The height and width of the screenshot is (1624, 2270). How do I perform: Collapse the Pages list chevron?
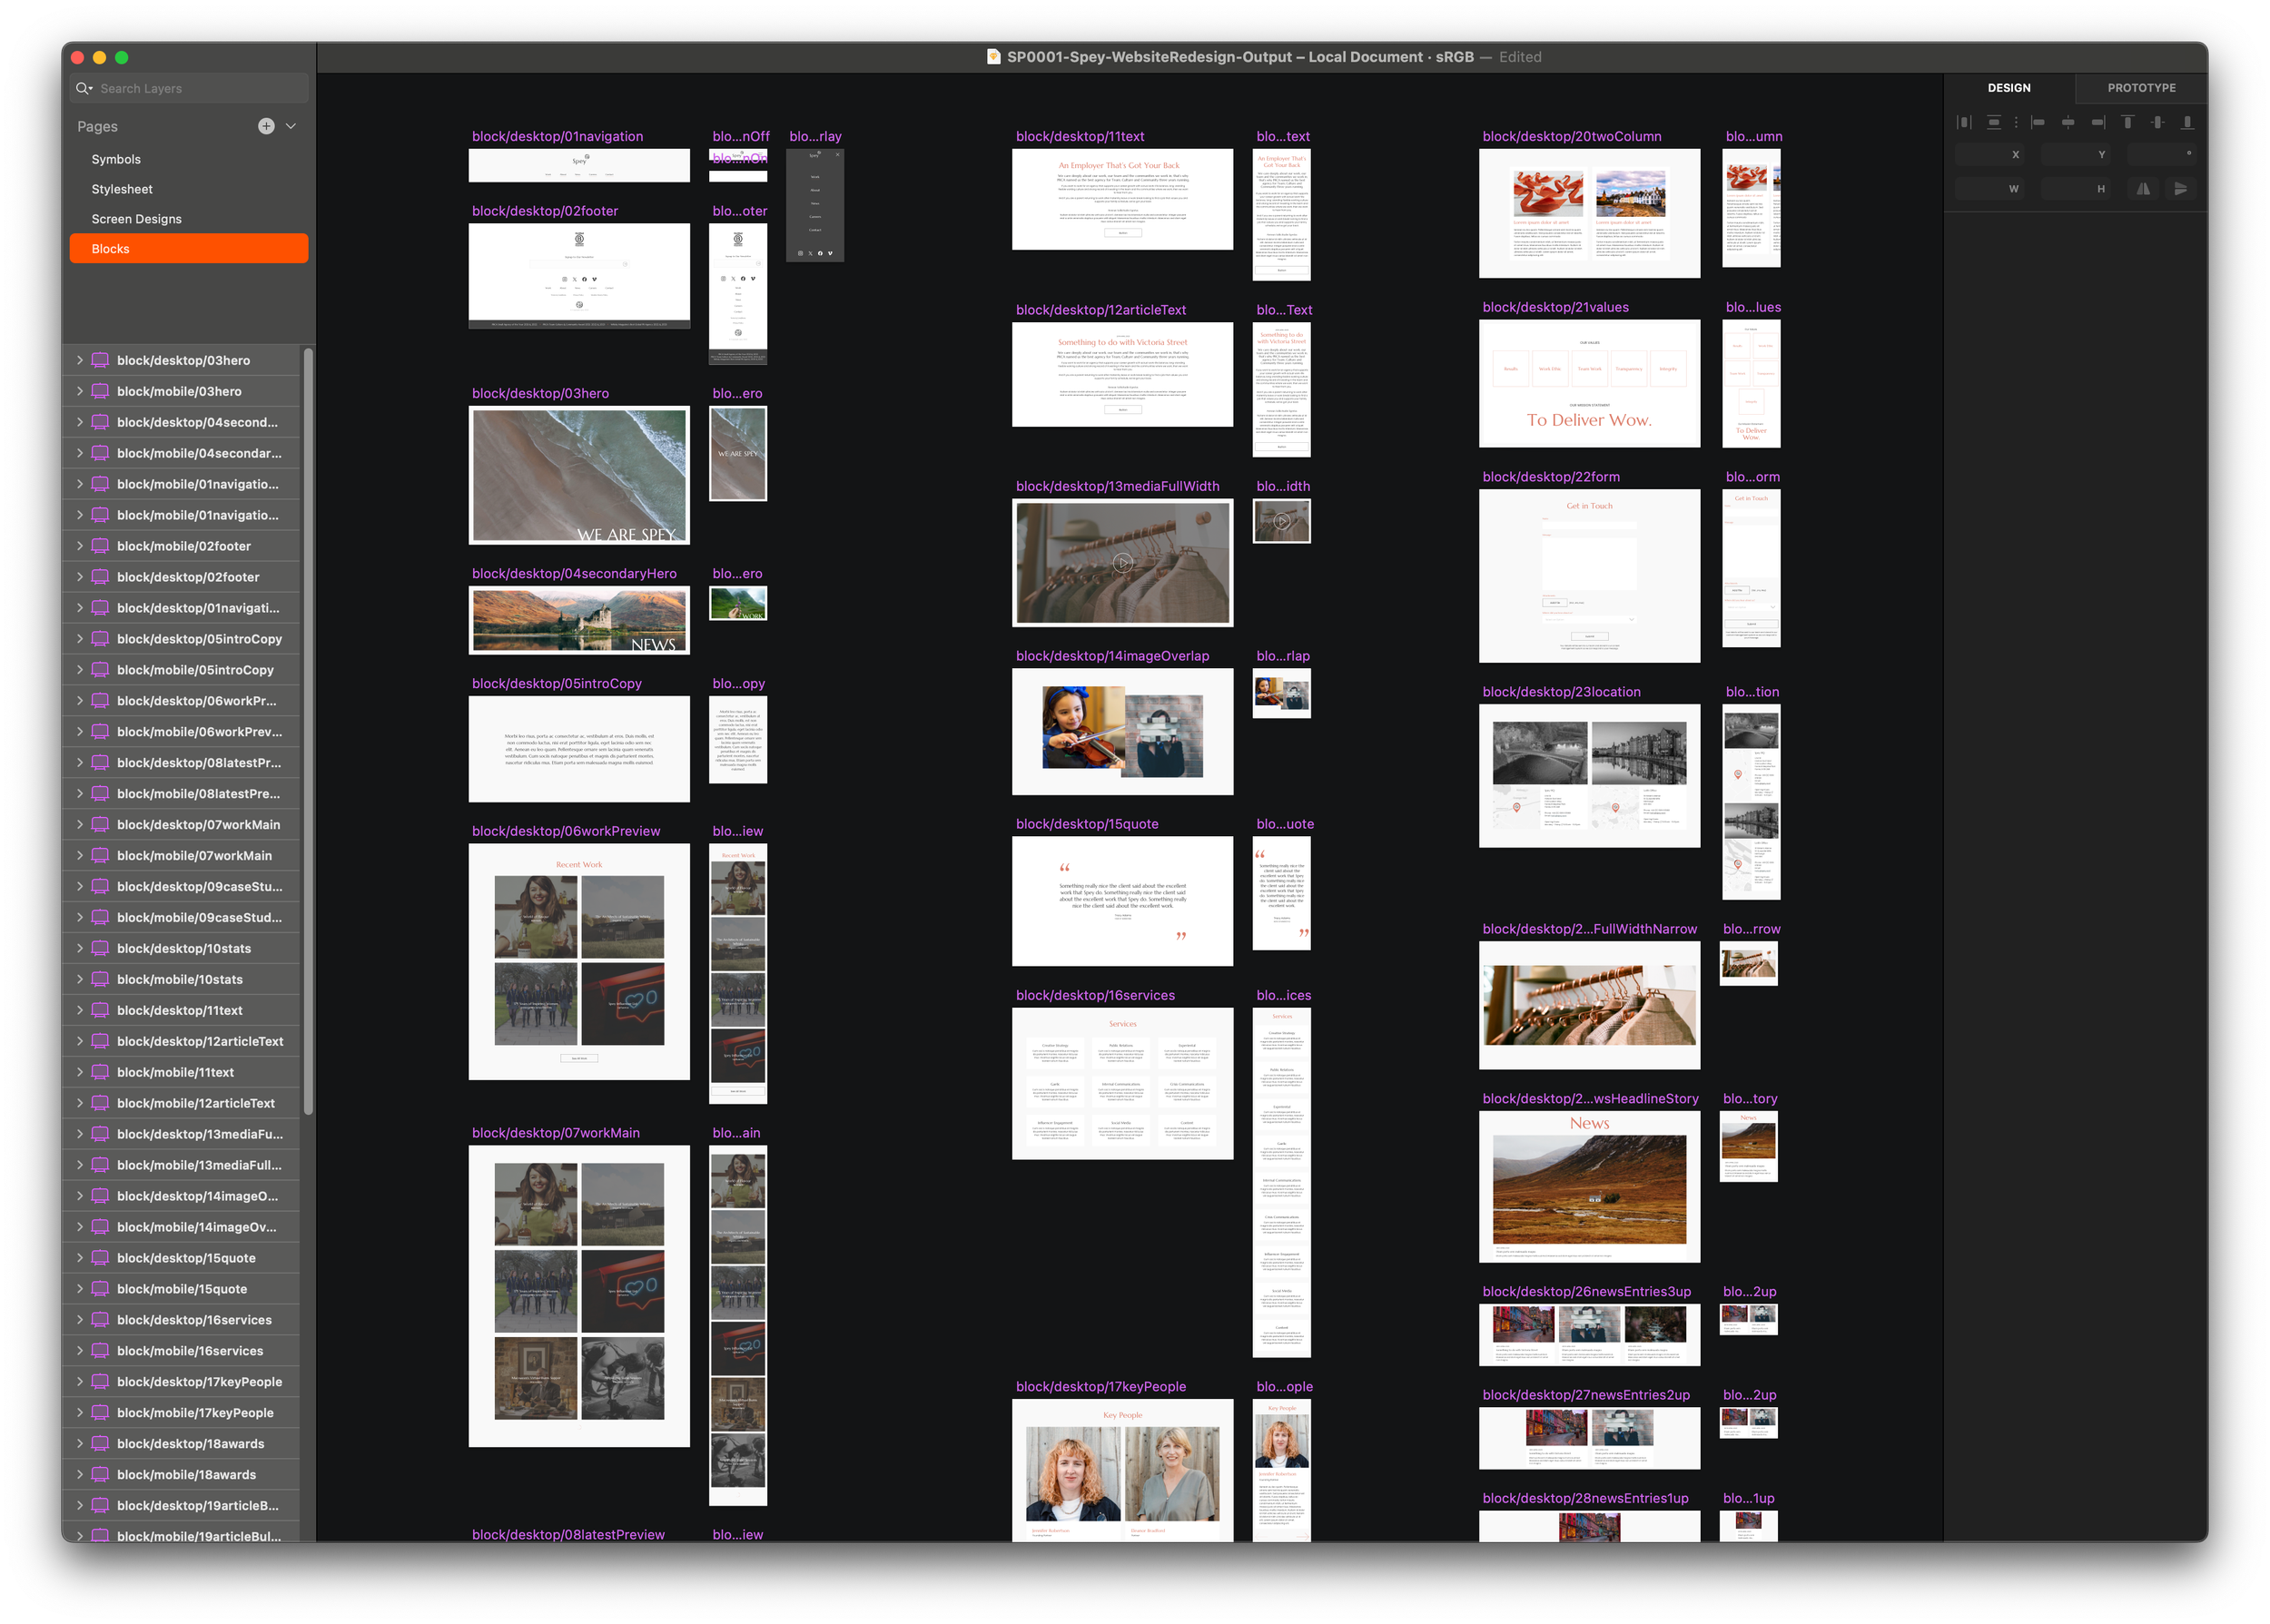tap(291, 126)
